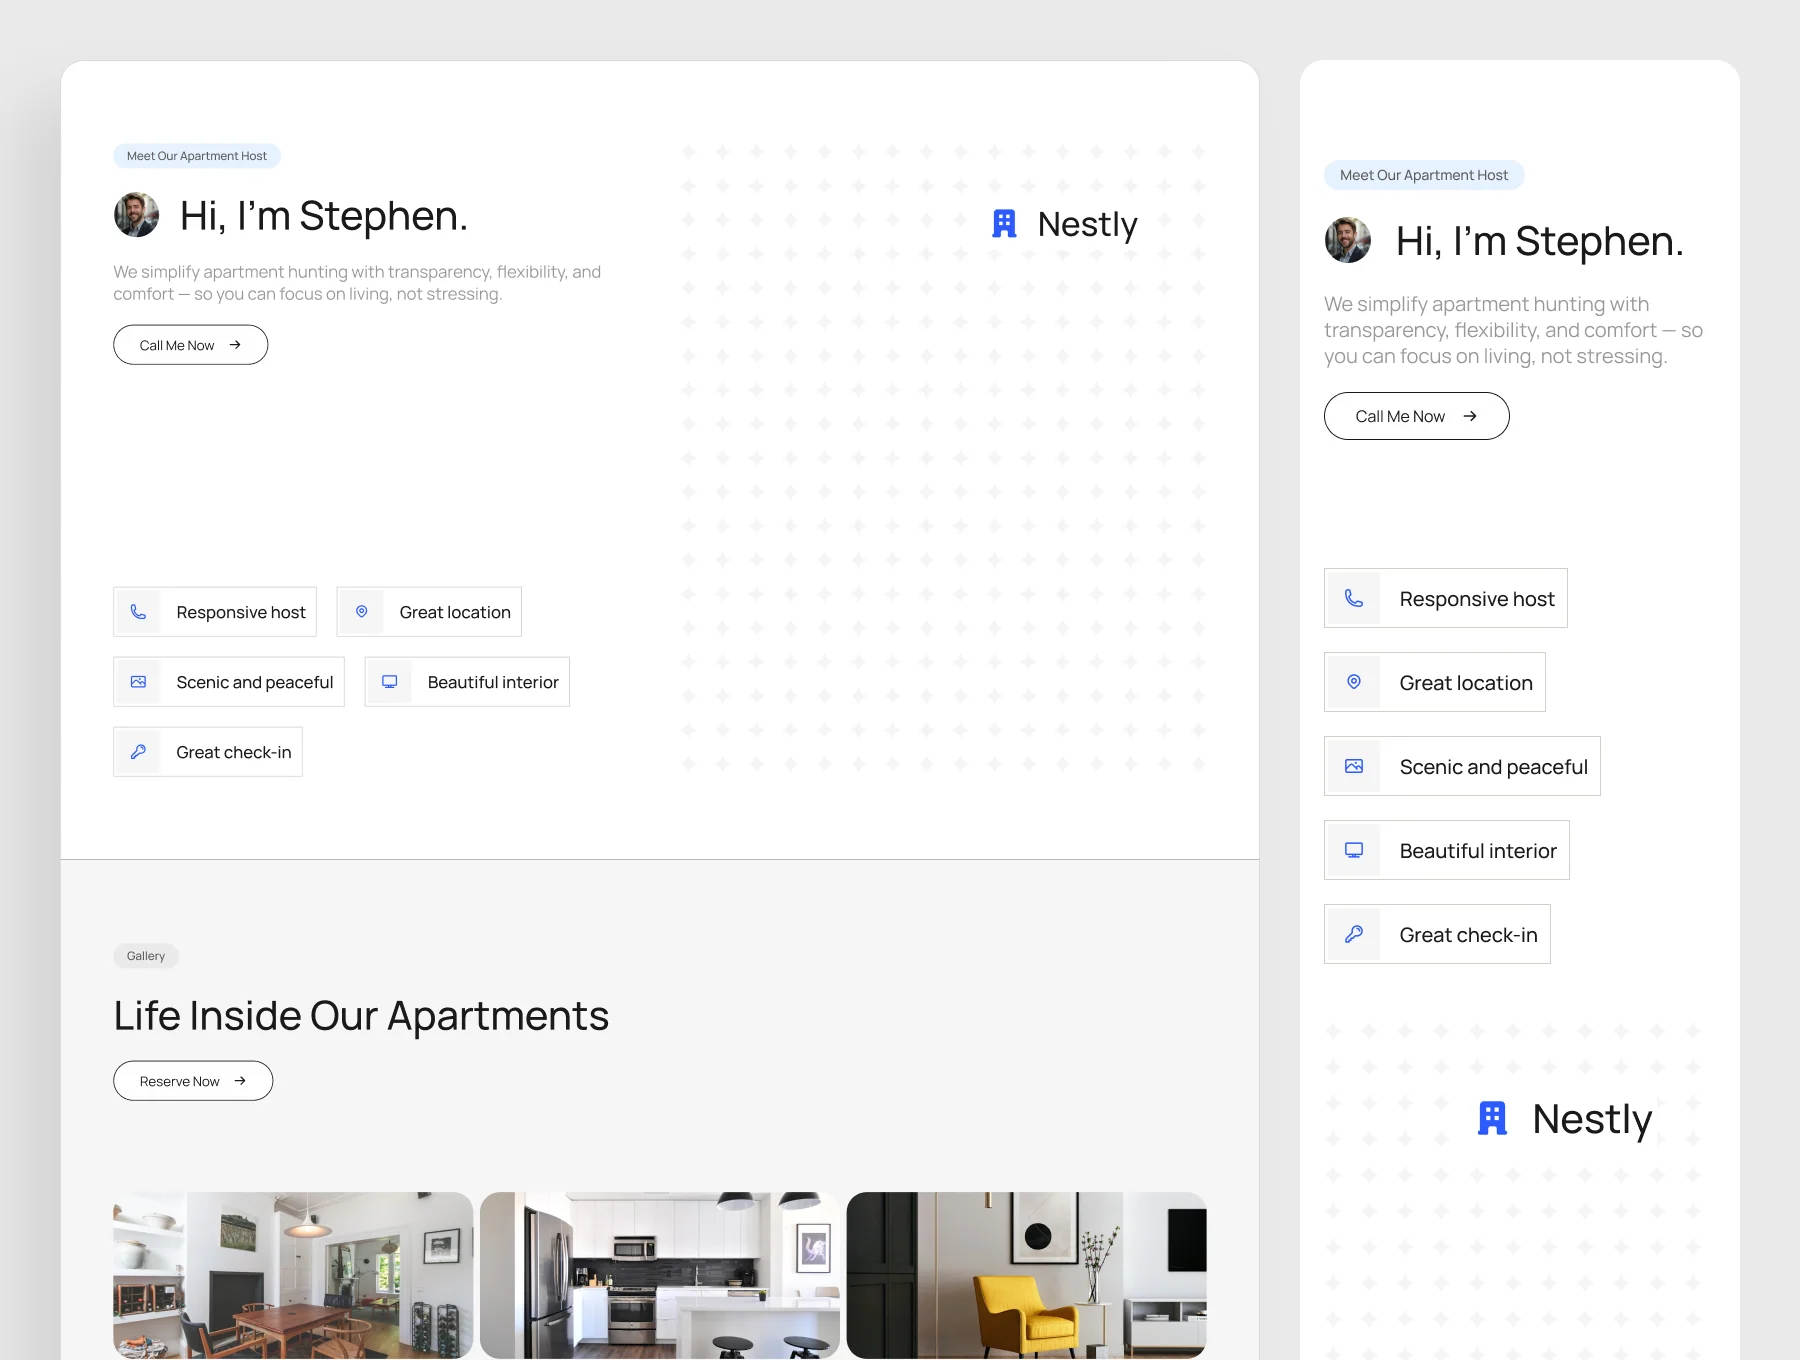Click 'Great location' text in desktop view
Image resolution: width=1800 pixels, height=1360 pixels.
click(x=455, y=612)
